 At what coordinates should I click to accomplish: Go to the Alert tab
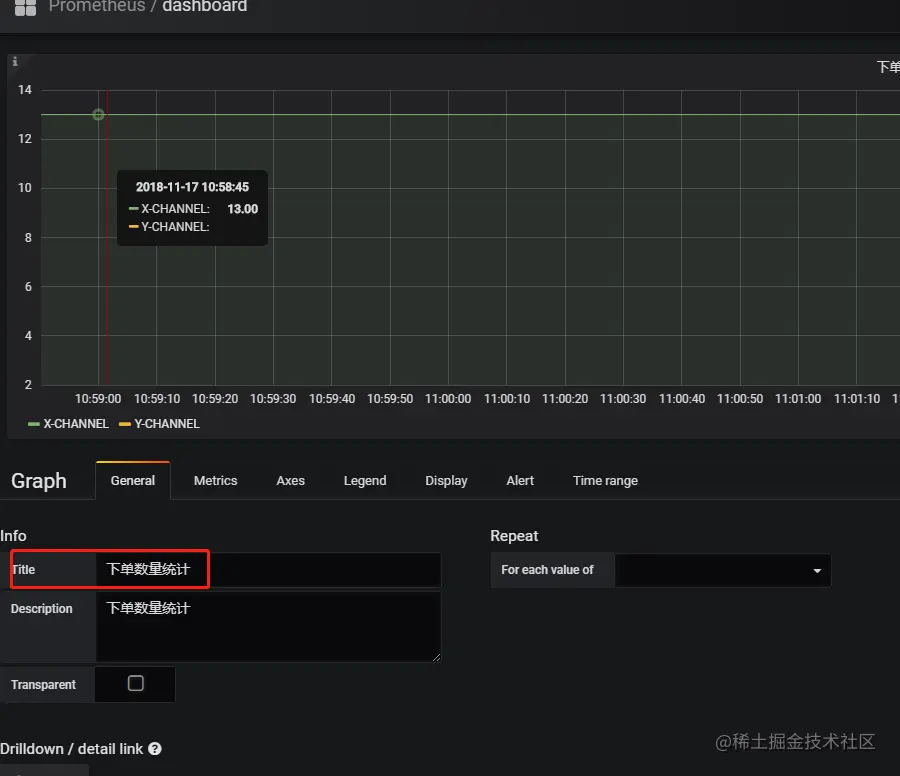pos(520,480)
